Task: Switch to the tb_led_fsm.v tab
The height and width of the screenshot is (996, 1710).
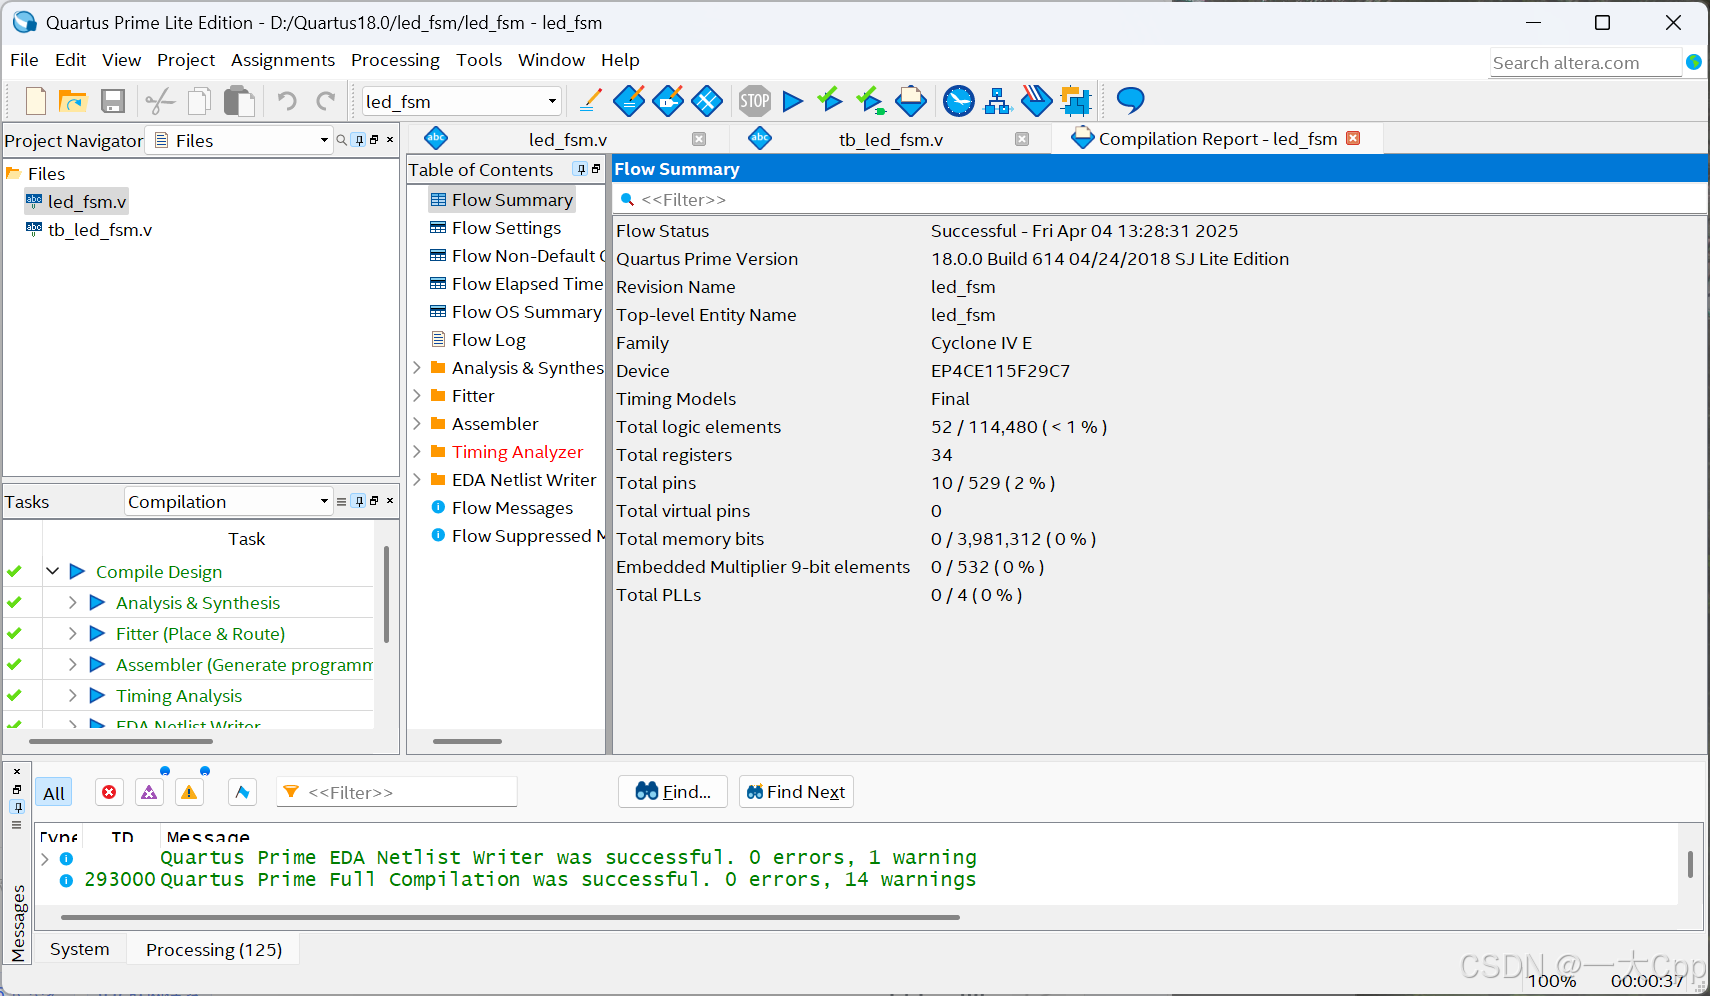Action: (890, 139)
